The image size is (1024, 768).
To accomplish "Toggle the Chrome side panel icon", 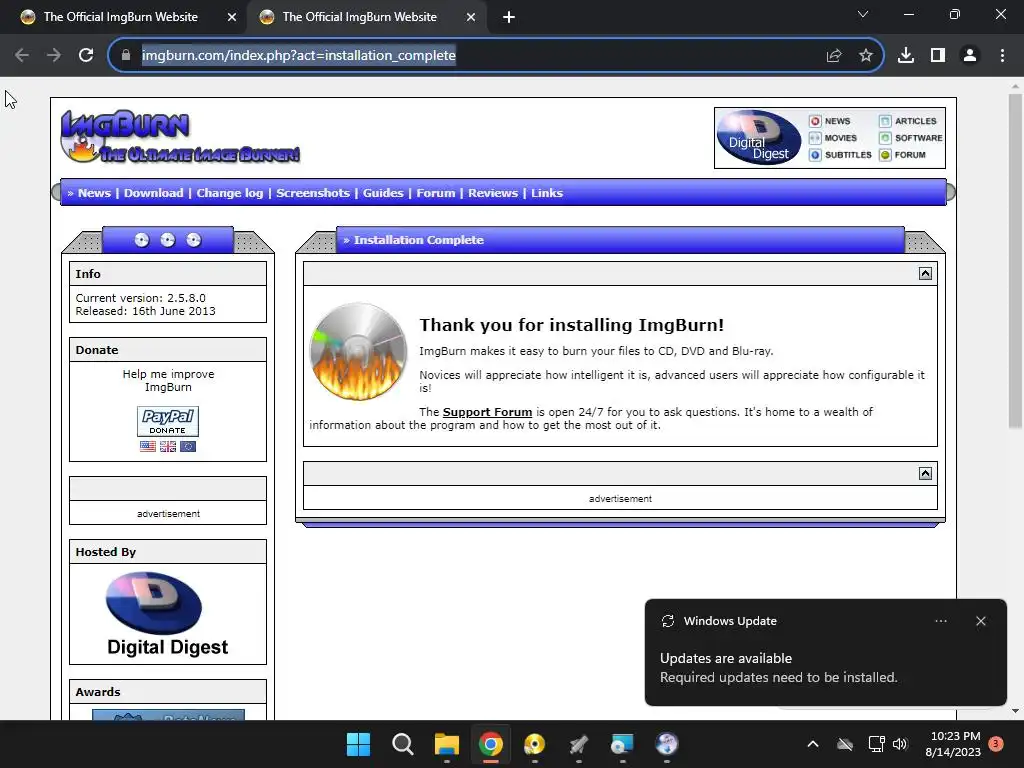I will (x=938, y=55).
